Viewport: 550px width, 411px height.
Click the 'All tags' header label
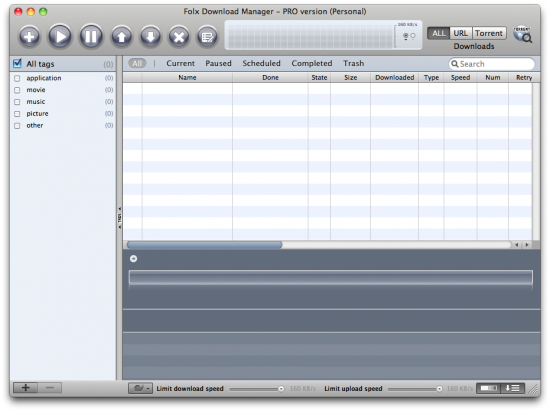point(40,64)
